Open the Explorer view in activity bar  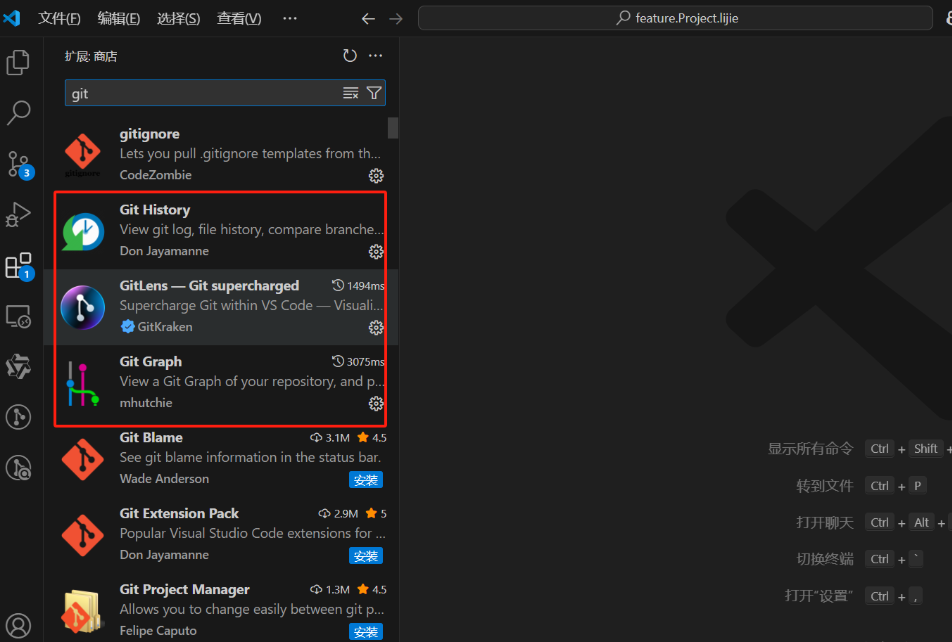[x=18, y=63]
